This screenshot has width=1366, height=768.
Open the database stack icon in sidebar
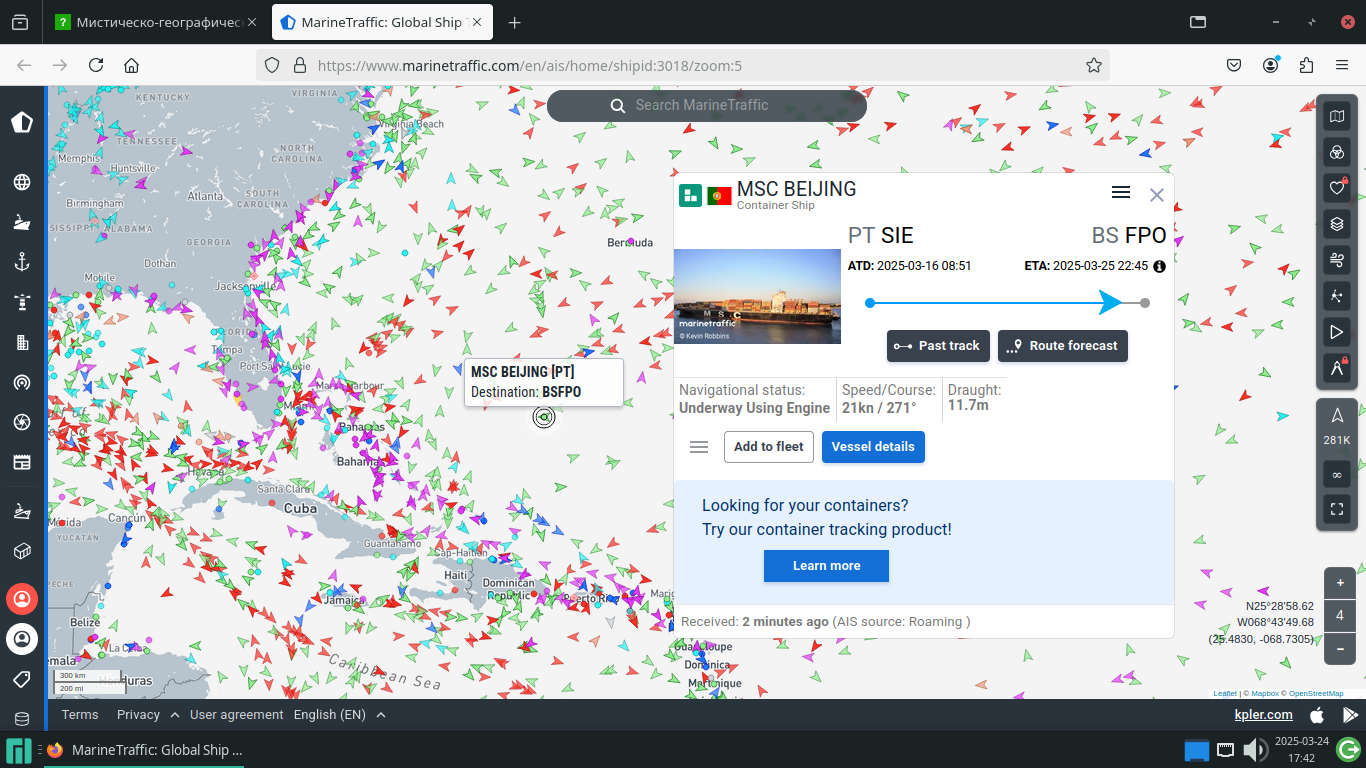tap(22, 719)
